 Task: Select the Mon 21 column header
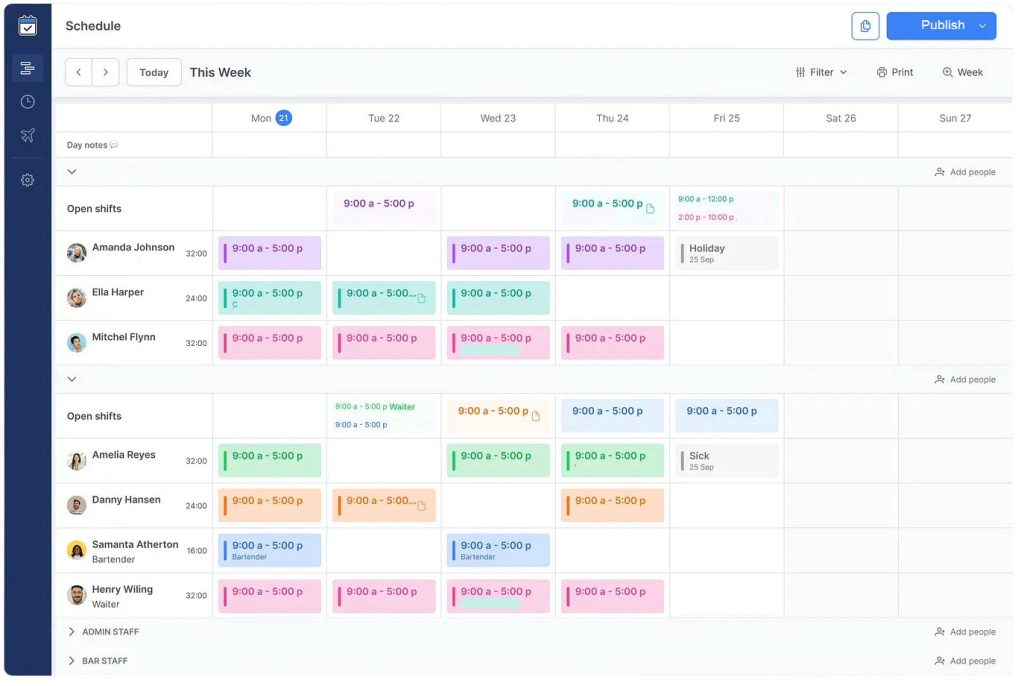coord(270,118)
